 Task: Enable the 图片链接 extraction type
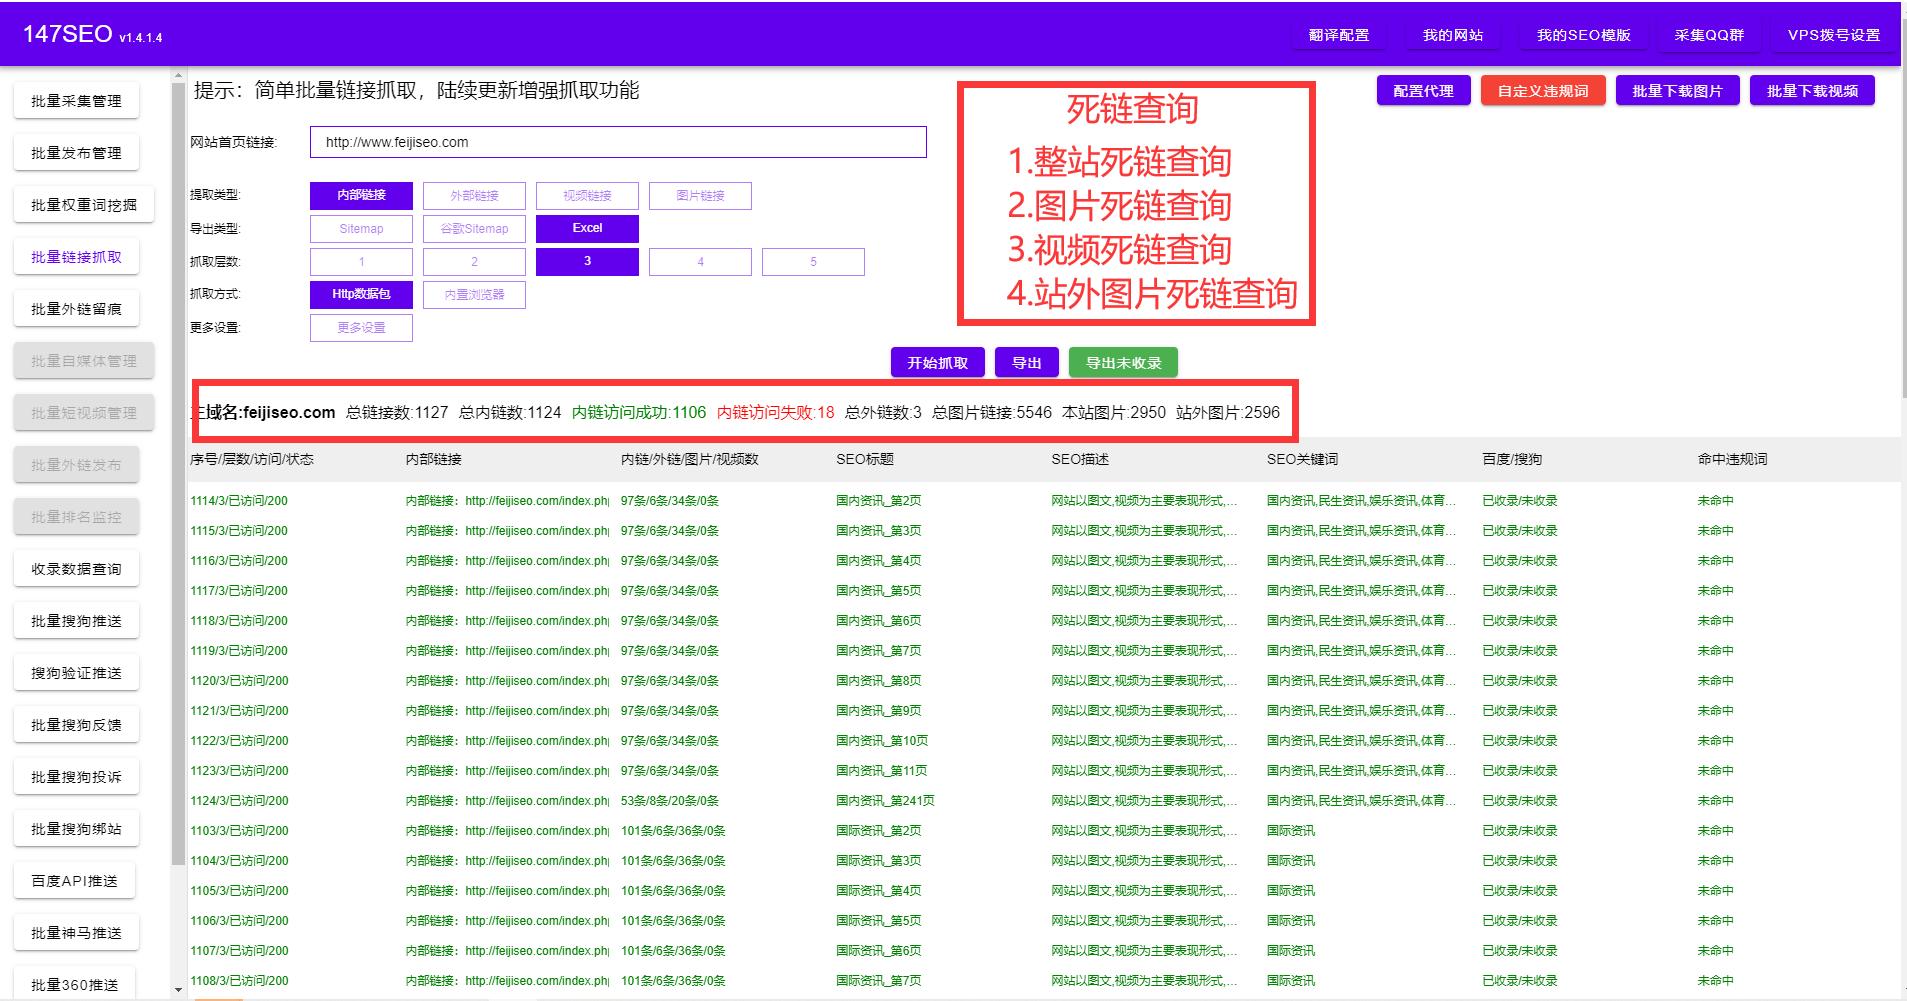click(700, 195)
